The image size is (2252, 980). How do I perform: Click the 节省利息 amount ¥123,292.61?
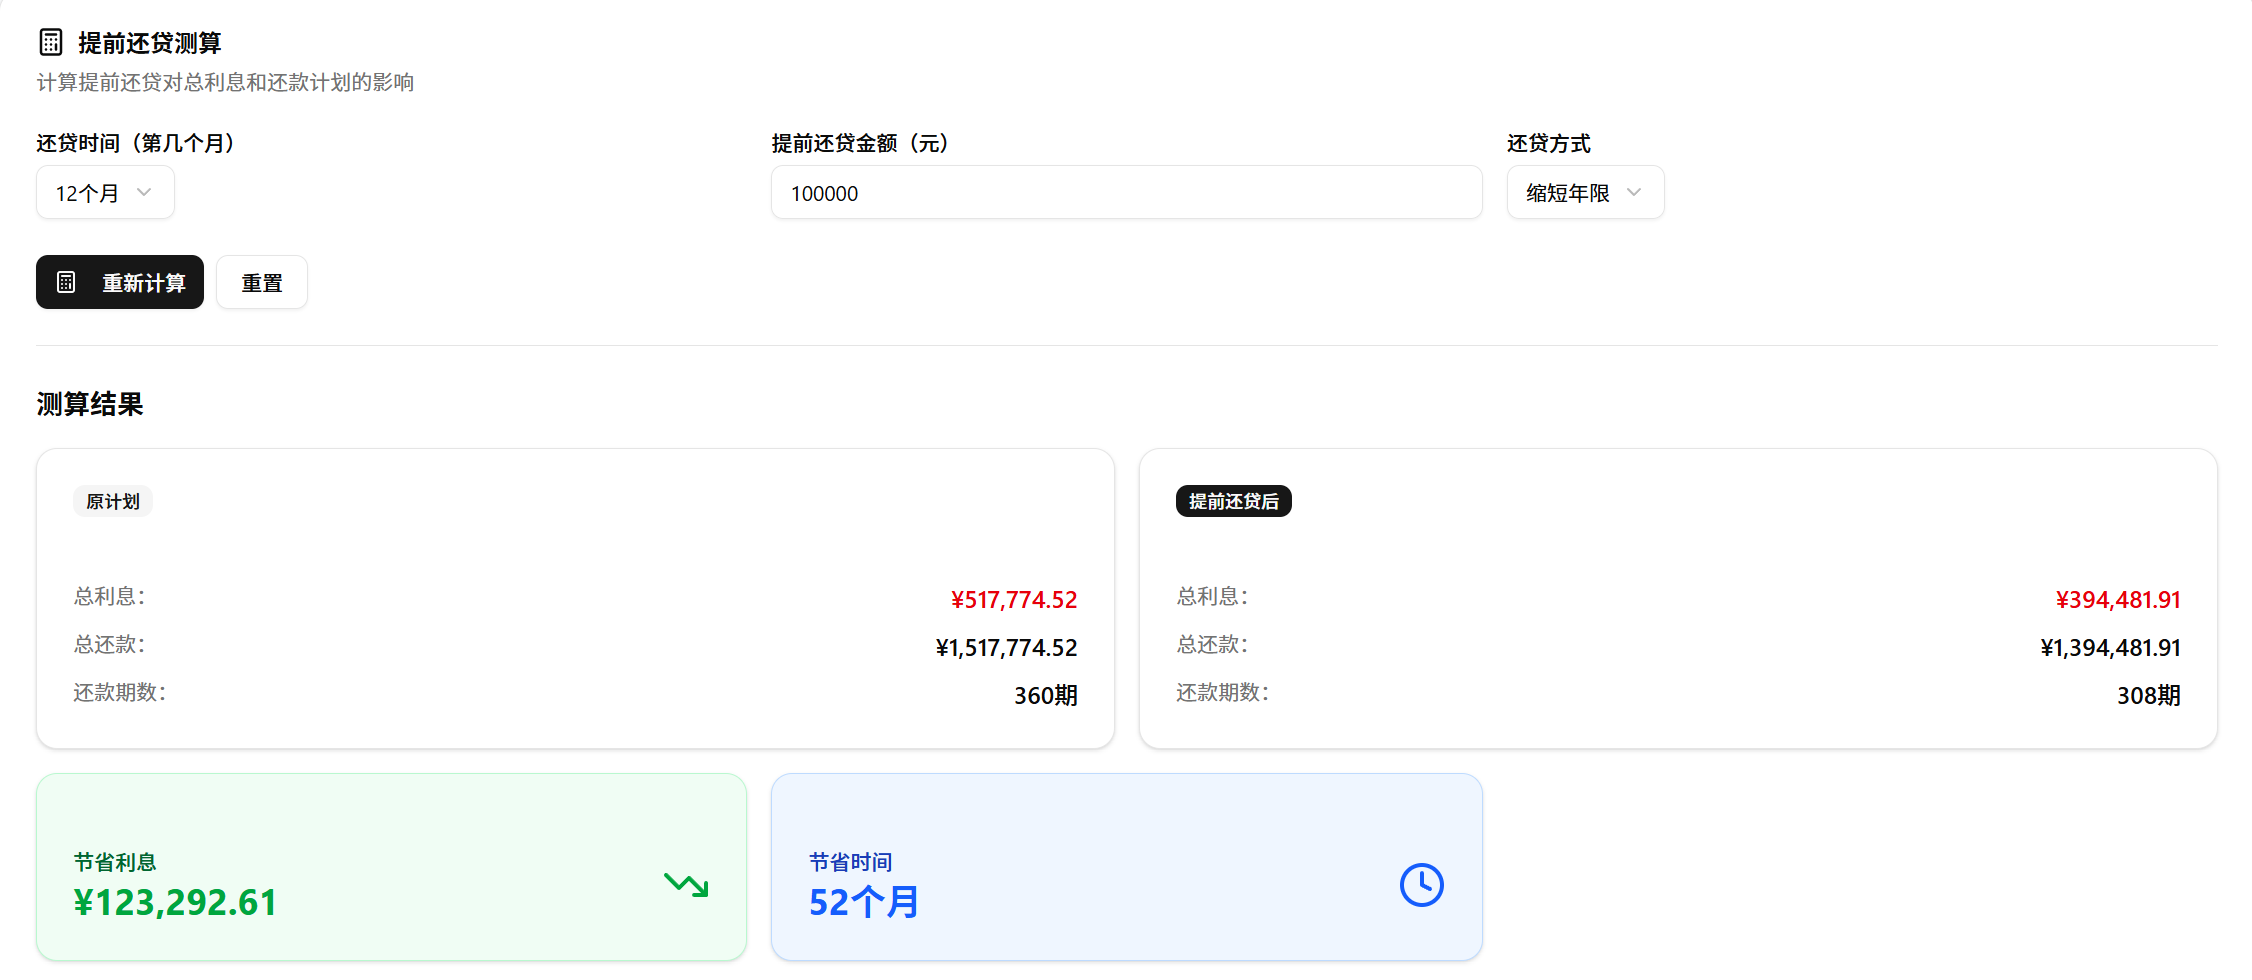175,902
